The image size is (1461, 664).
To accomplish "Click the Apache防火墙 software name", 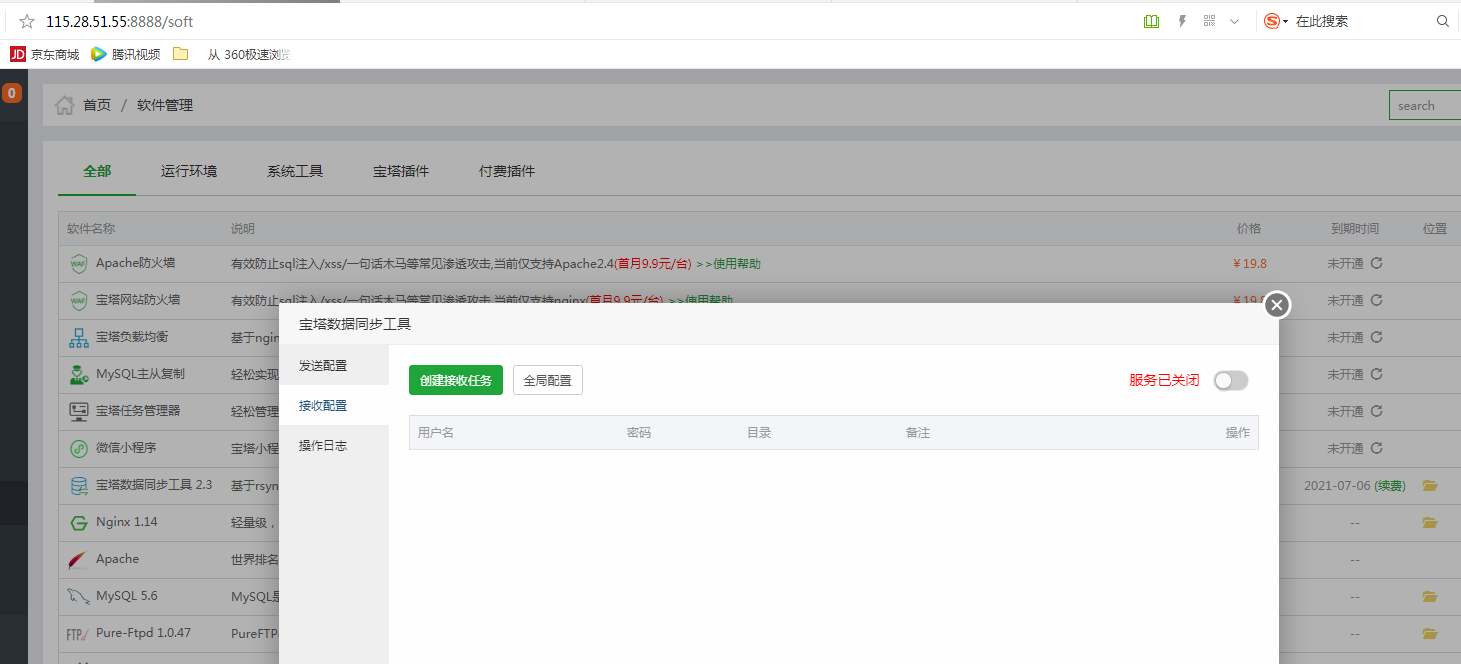I will tap(136, 263).
